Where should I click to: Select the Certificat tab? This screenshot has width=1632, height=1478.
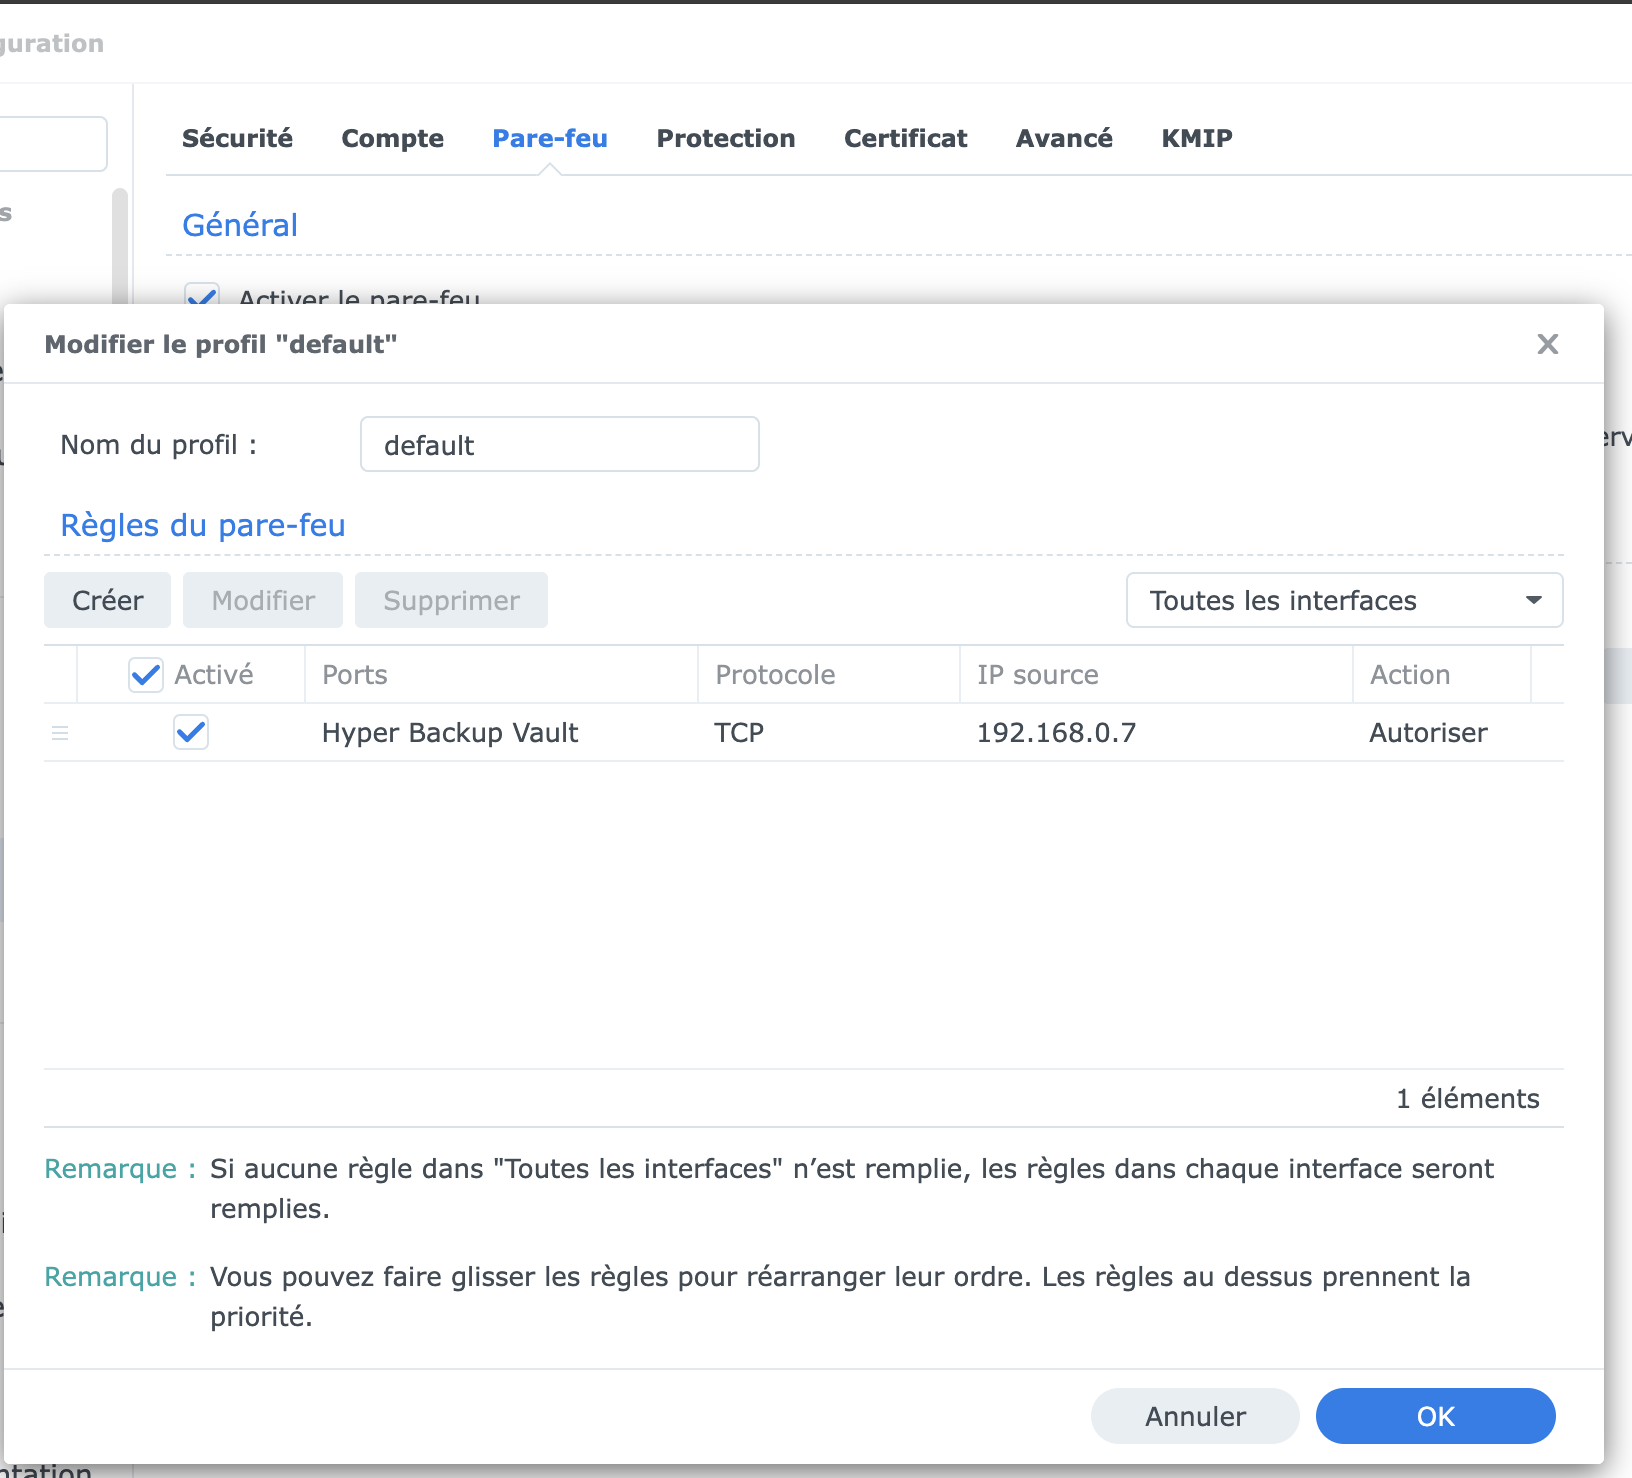pos(905,138)
